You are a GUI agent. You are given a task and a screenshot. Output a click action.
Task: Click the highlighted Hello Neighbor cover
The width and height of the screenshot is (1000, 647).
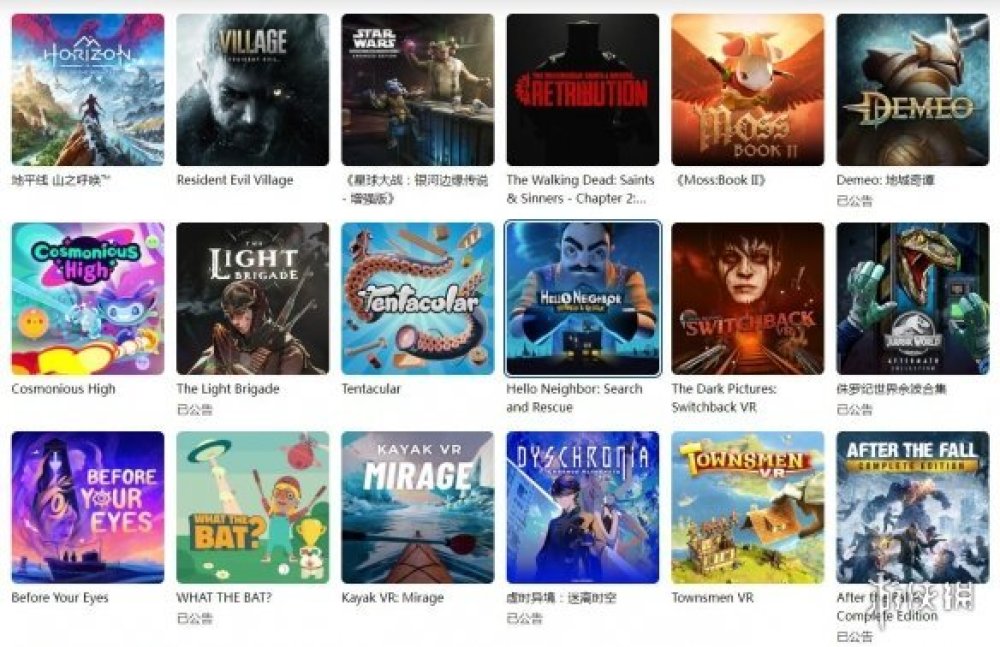pyautogui.click(x=583, y=299)
